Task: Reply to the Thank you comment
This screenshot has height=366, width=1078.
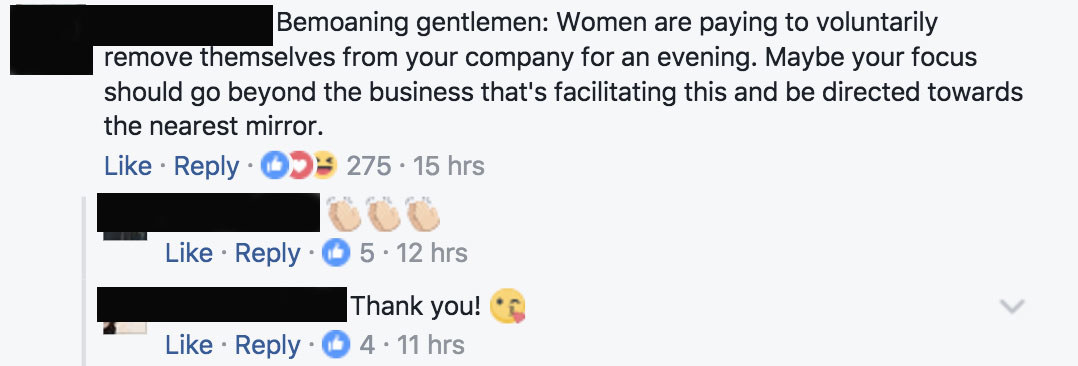Action: point(267,345)
